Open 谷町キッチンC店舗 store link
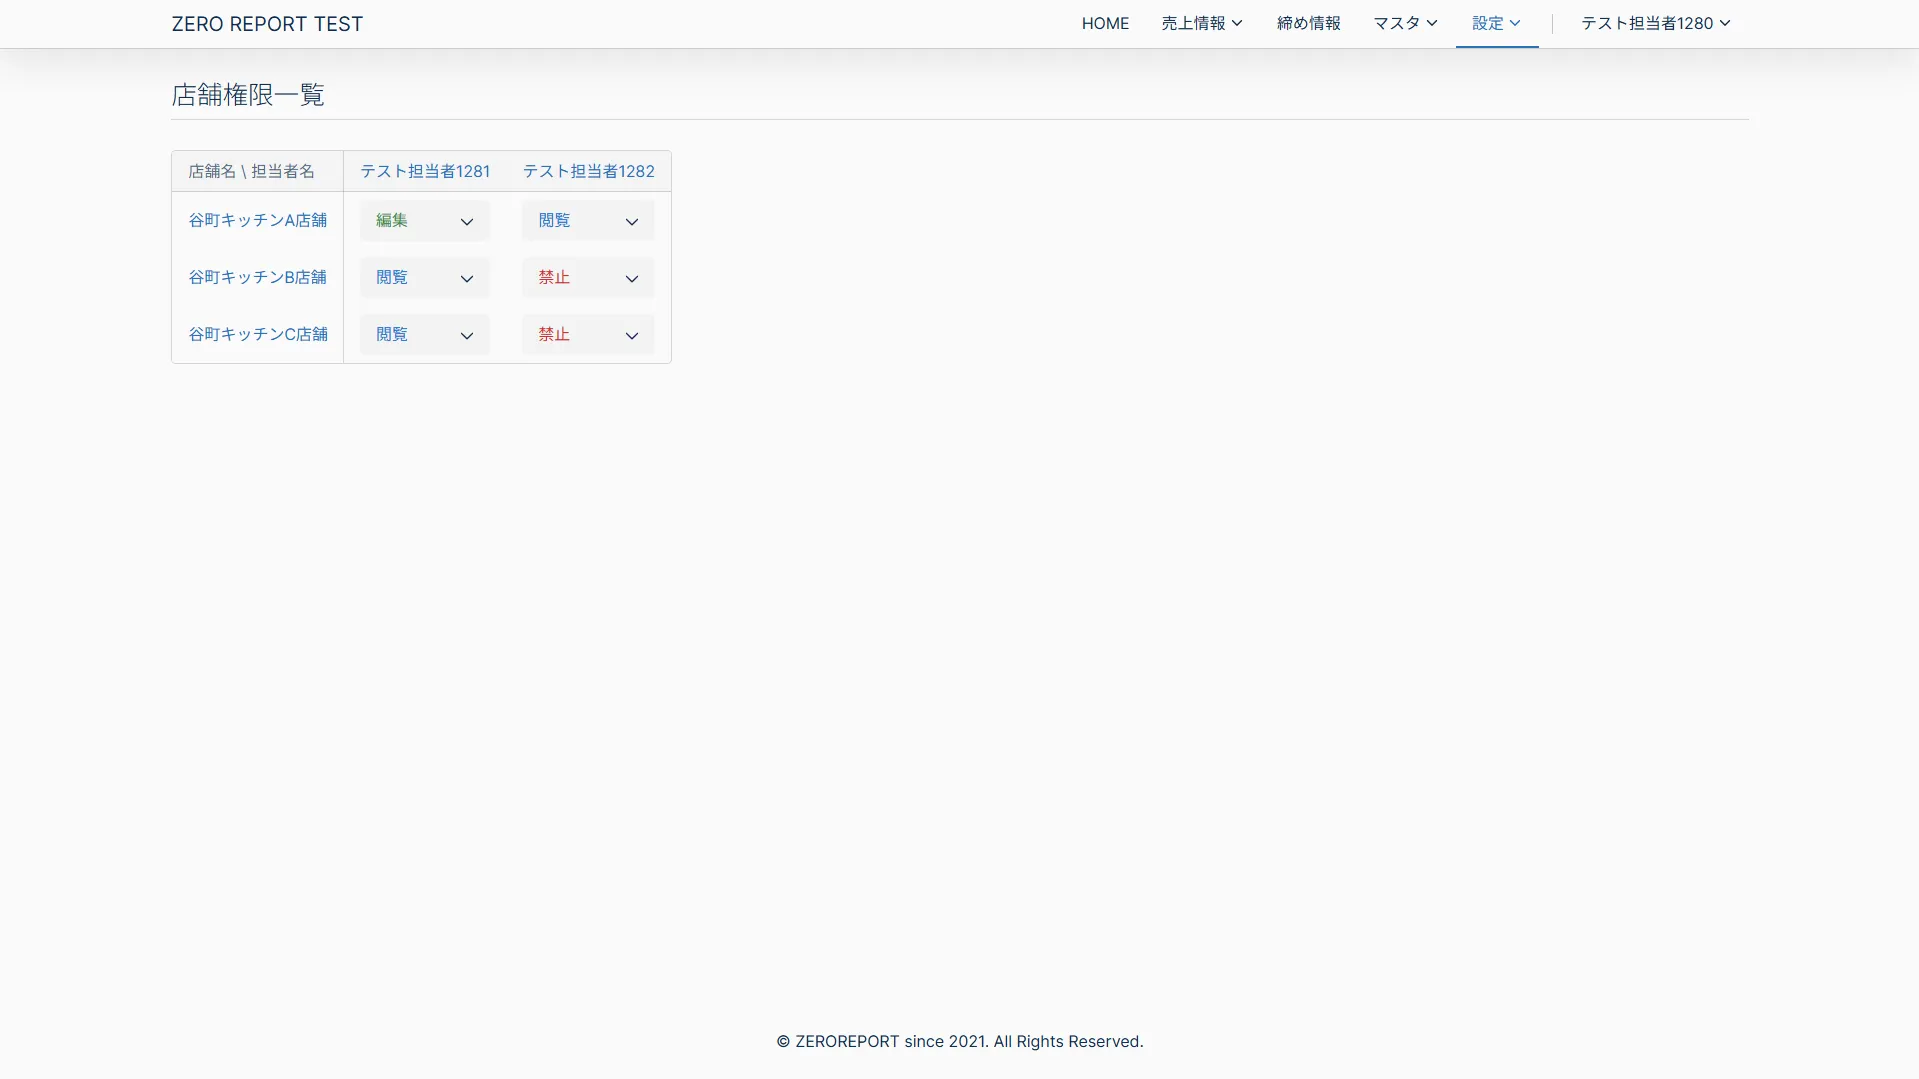 [x=257, y=334]
